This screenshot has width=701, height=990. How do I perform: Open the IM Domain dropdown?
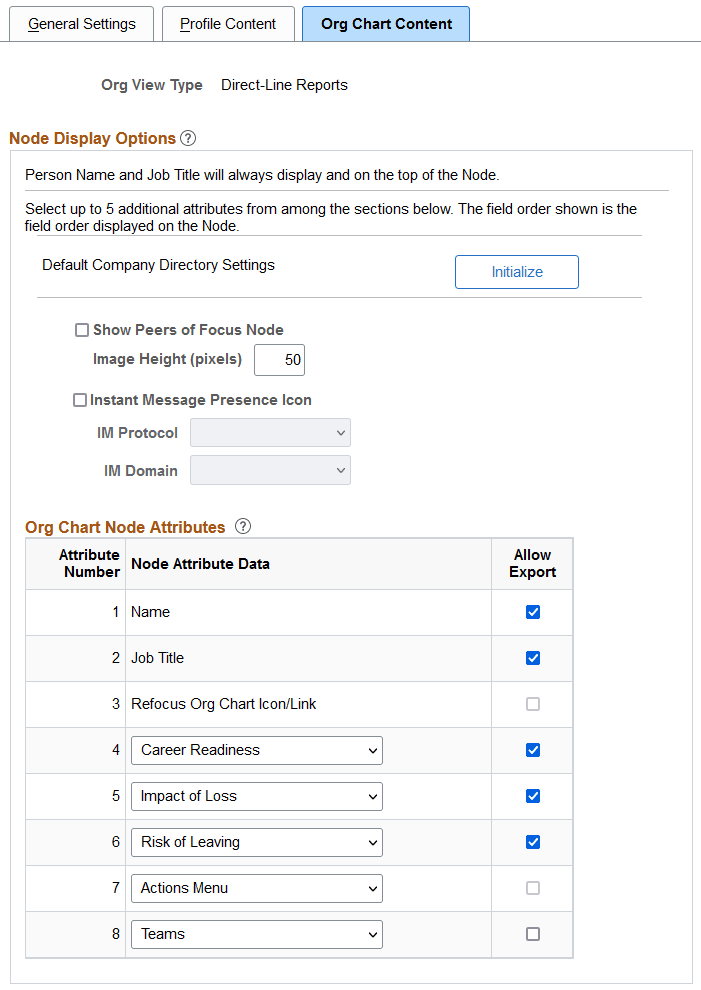tap(270, 469)
